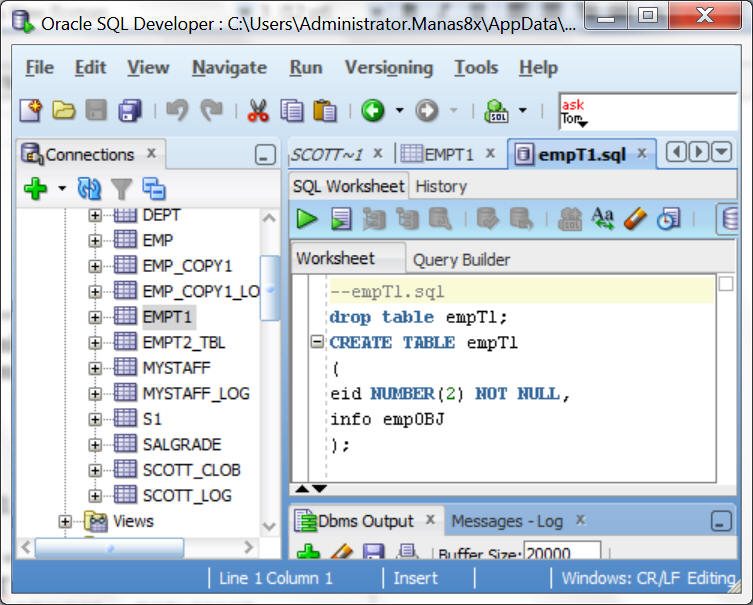Expand the EMP_COPY1 table node
The width and height of the screenshot is (753, 605).
click(x=95, y=266)
